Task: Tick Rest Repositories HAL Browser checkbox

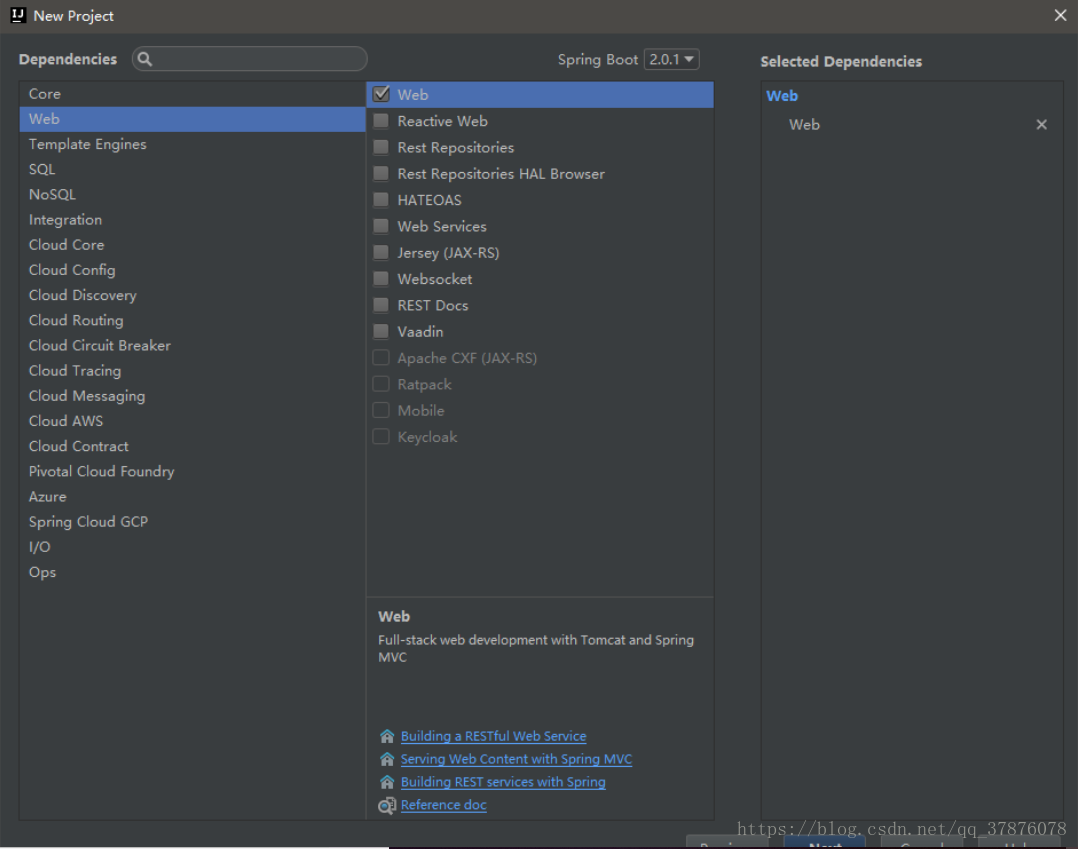Action: click(x=381, y=173)
